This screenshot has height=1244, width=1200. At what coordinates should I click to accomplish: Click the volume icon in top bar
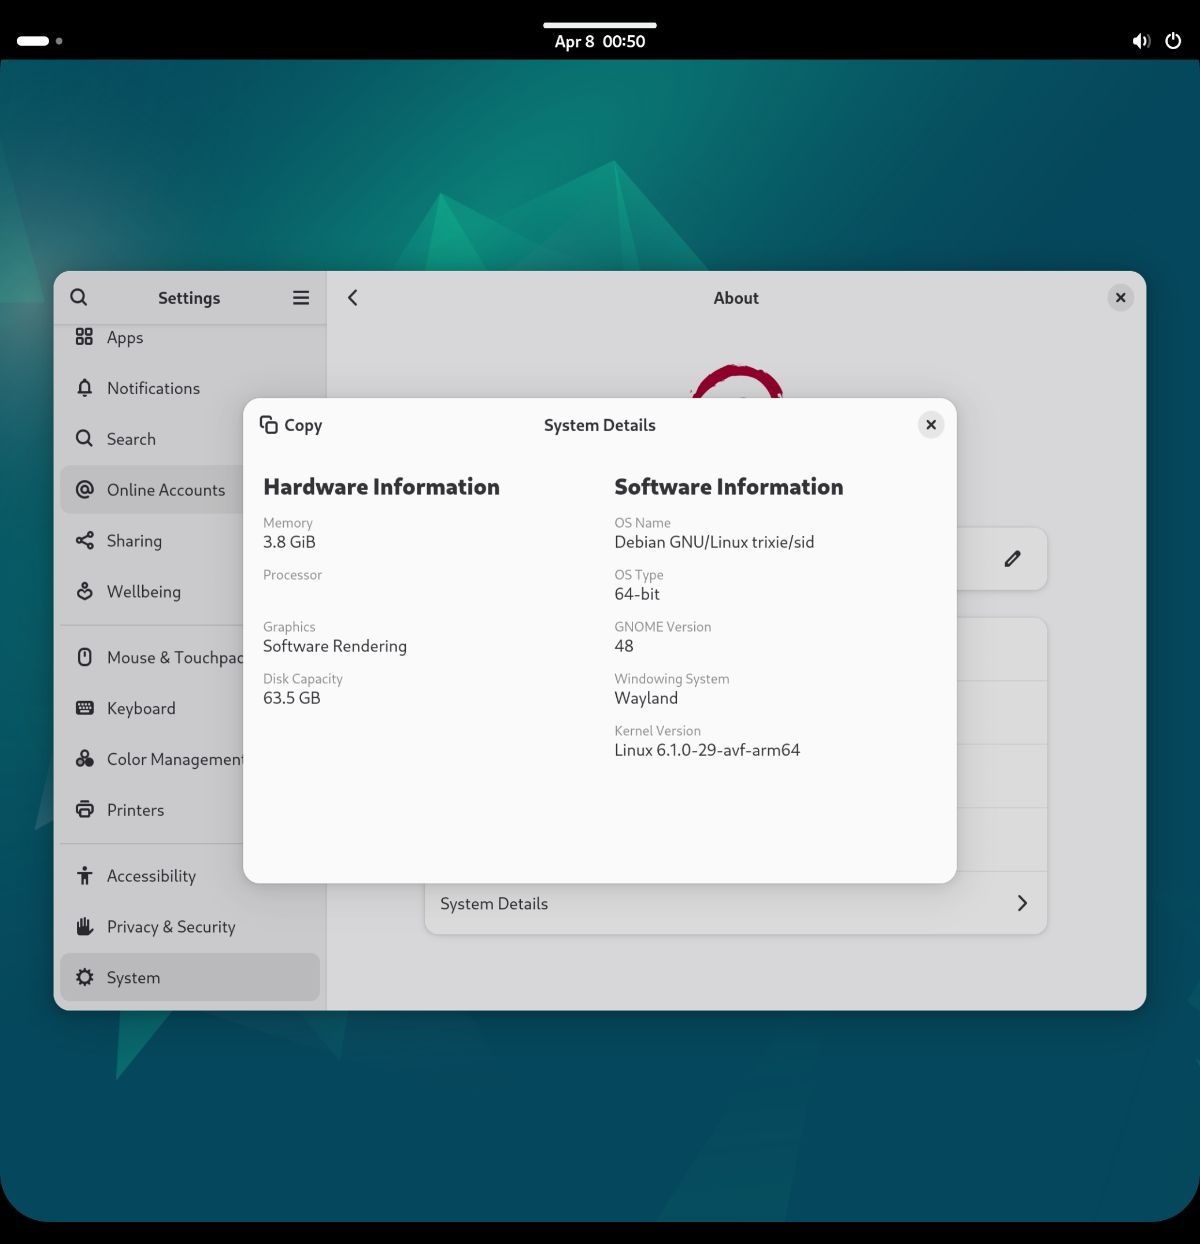1140,41
